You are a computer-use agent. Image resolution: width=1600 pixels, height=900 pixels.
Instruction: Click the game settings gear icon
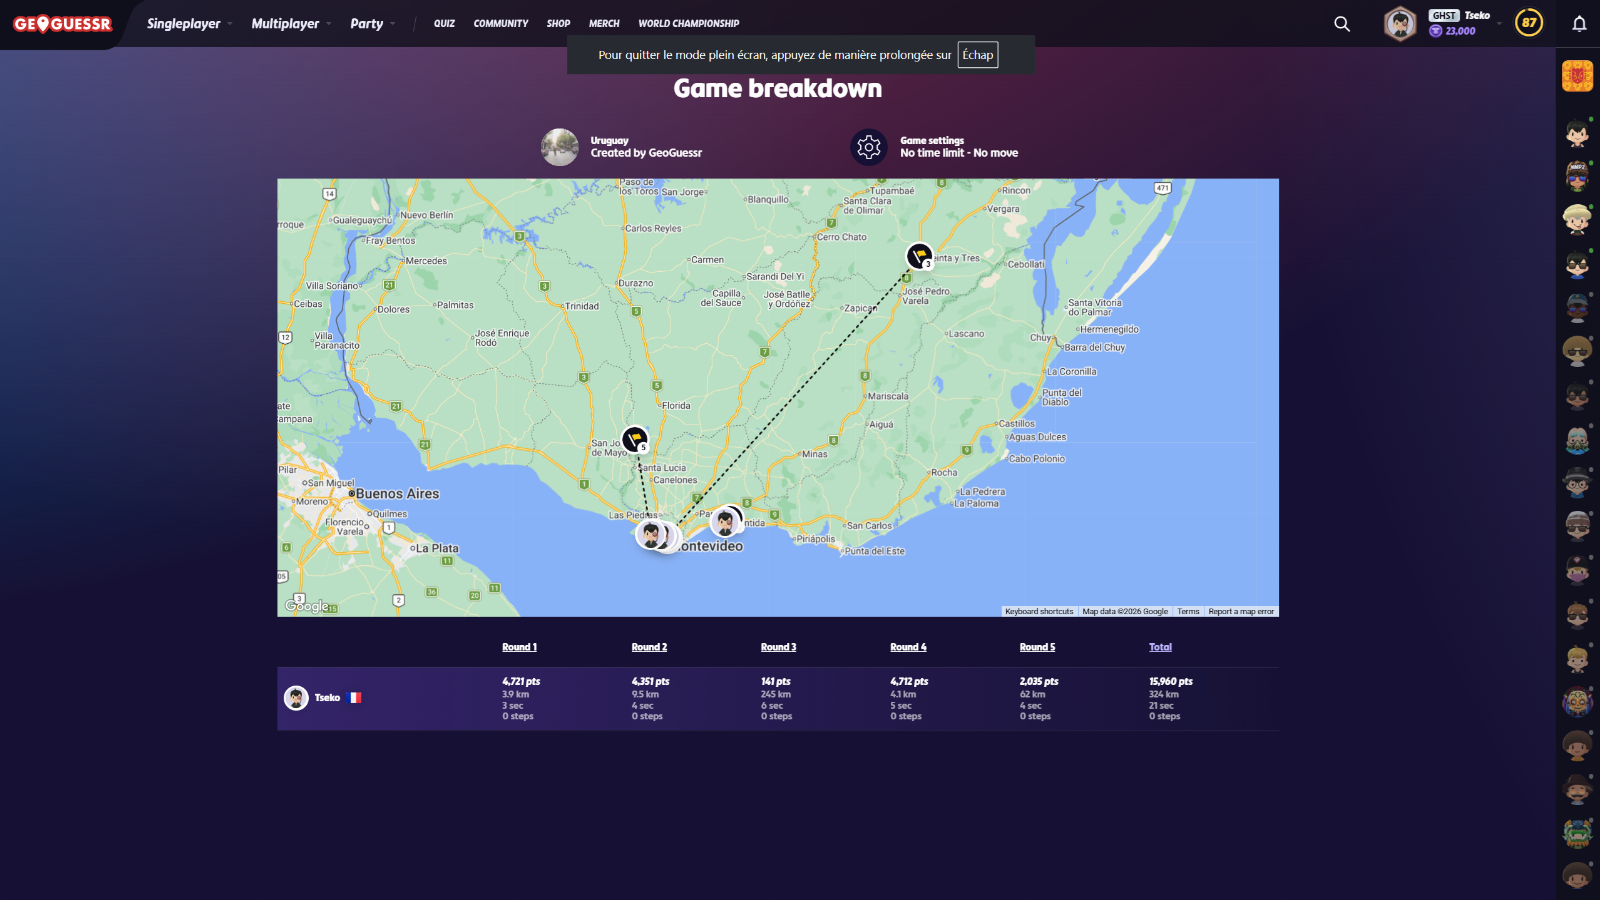pos(868,147)
